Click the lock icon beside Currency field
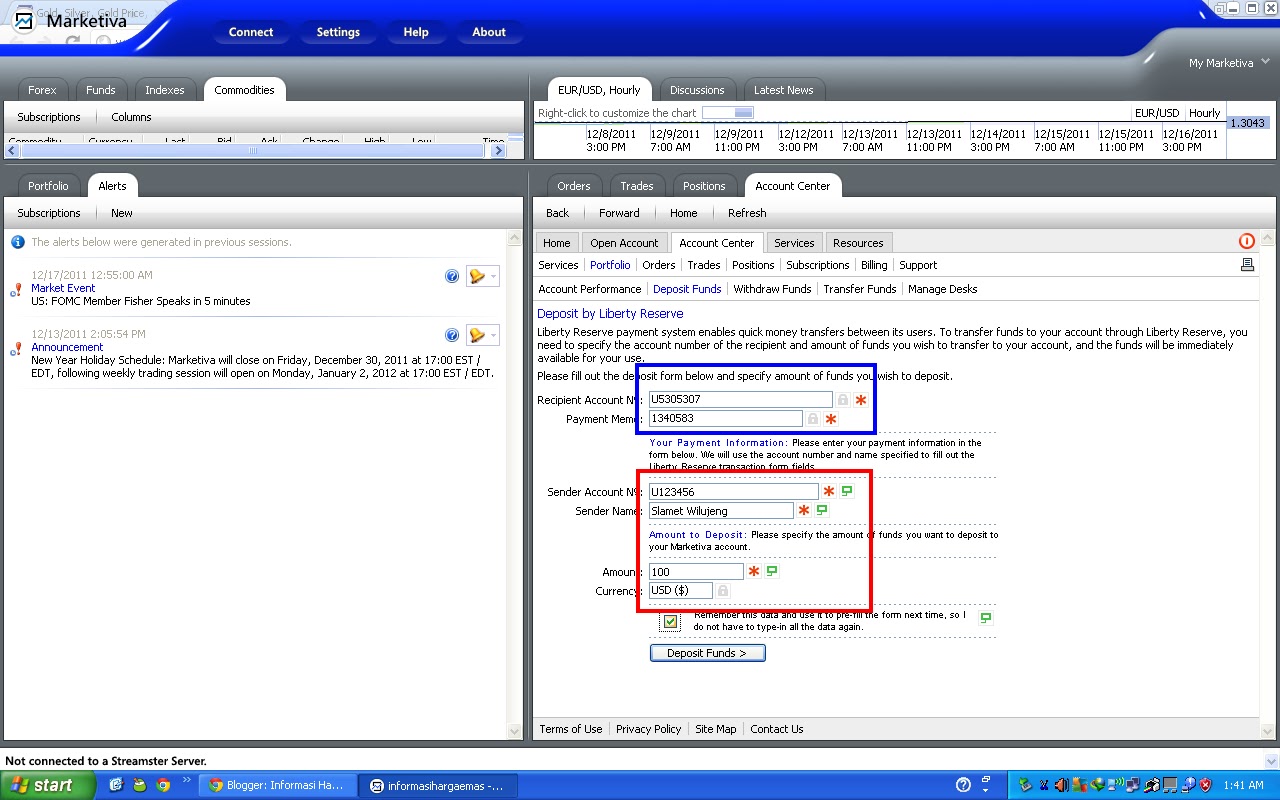This screenshot has width=1280, height=800. pos(723,591)
